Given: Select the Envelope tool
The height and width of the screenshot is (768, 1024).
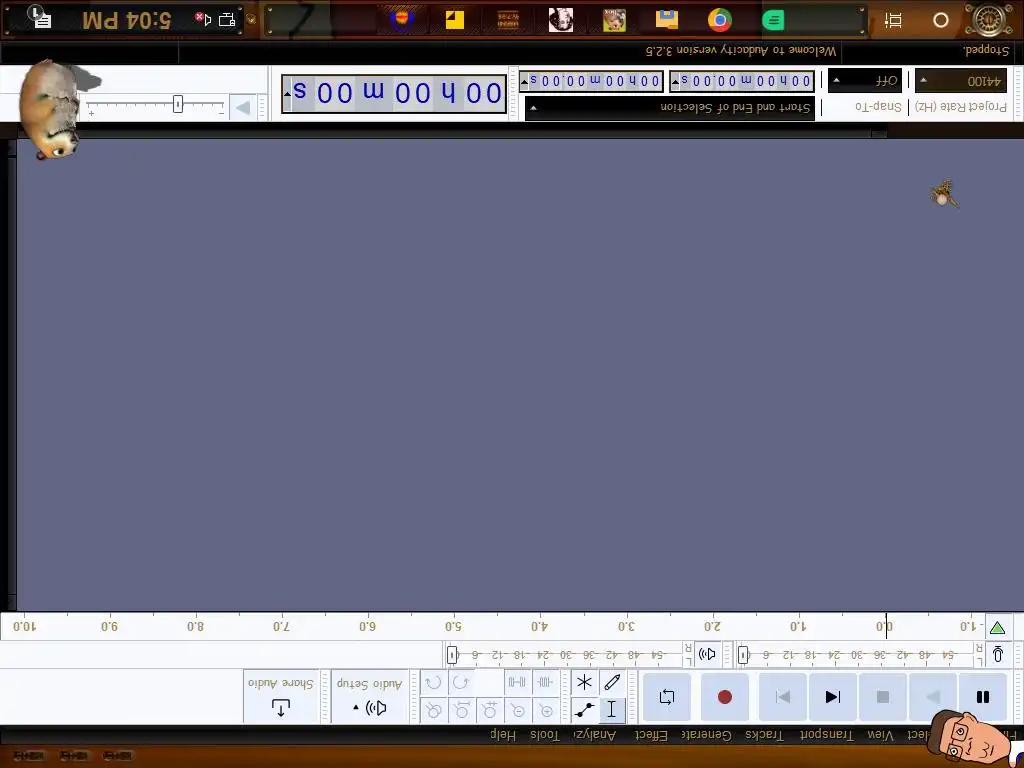Looking at the screenshot, I should coord(584,710).
